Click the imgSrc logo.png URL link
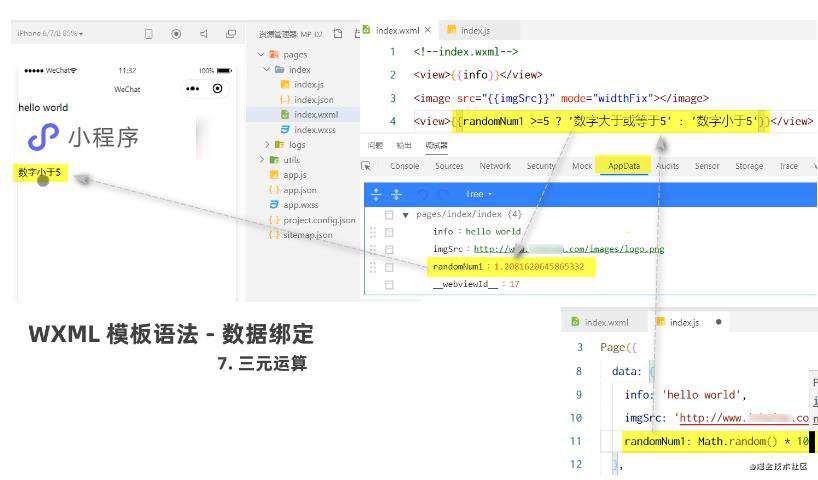Screen dimensions: 818x480 pyautogui.click(x=569, y=249)
